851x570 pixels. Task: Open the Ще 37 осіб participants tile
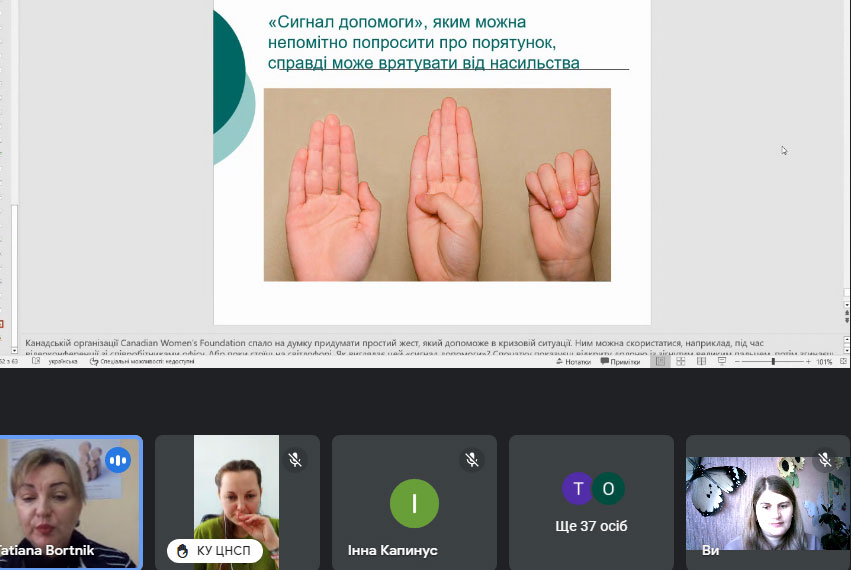click(591, 502)
